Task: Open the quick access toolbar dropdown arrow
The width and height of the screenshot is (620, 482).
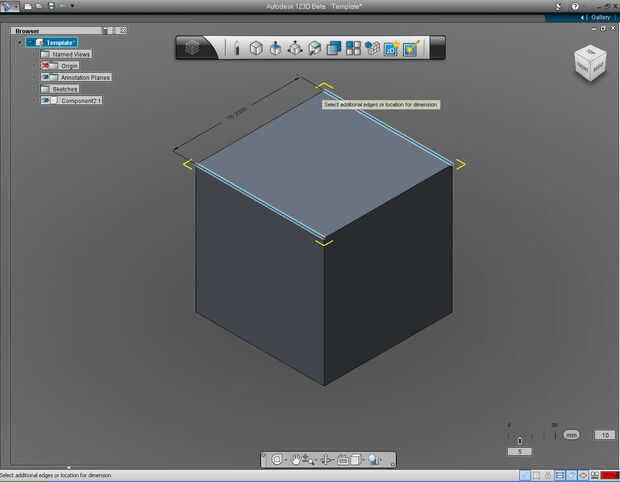Action: click(72, 6)
